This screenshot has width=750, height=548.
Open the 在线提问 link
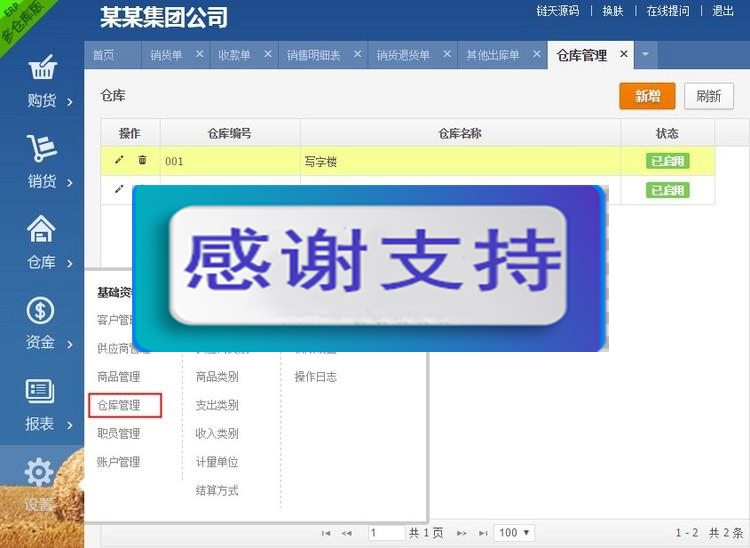point(668,11)
